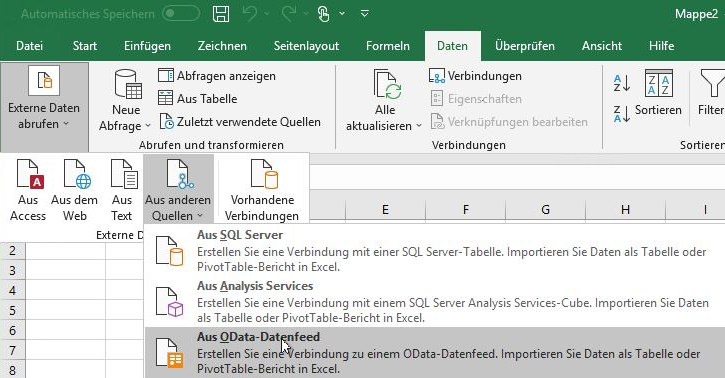Switch to the Formeln tab

pyautogui.click(x=387, y=46)
